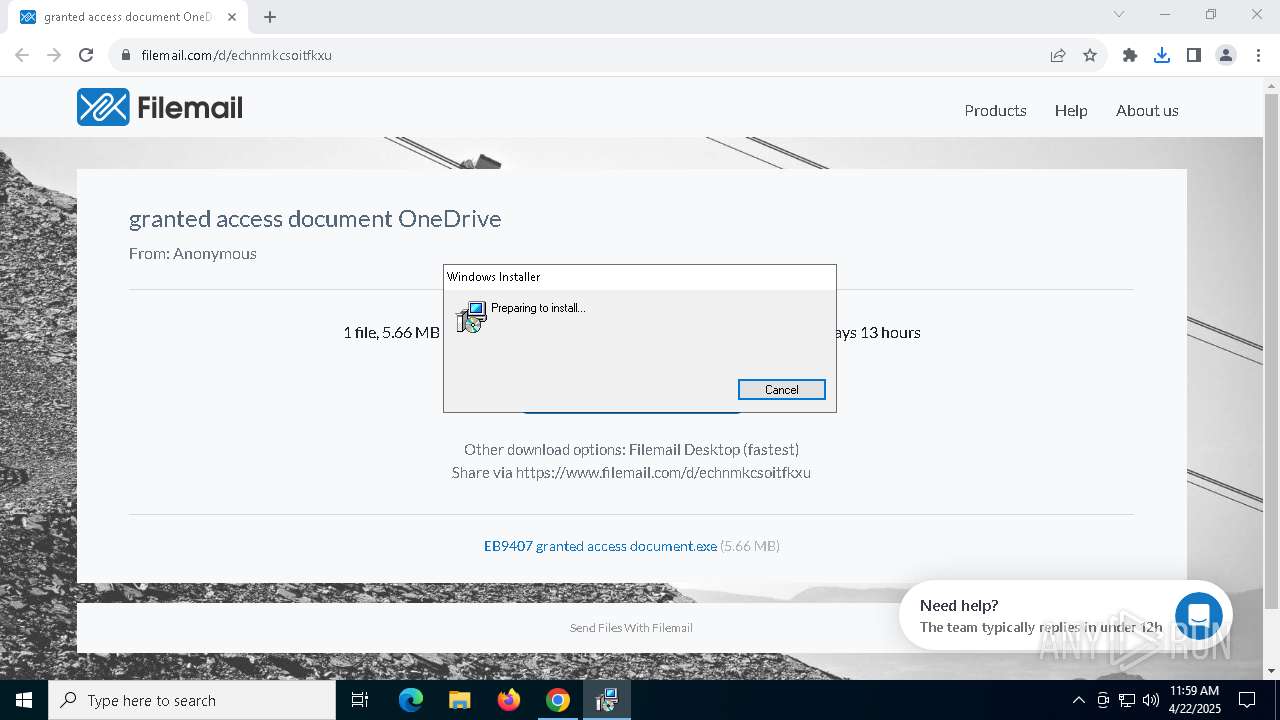Image resolution: width=1280 pixels, height=720 pixels.
Task: Open the volume speaker icon
Action: click(x=1151, y=700)
